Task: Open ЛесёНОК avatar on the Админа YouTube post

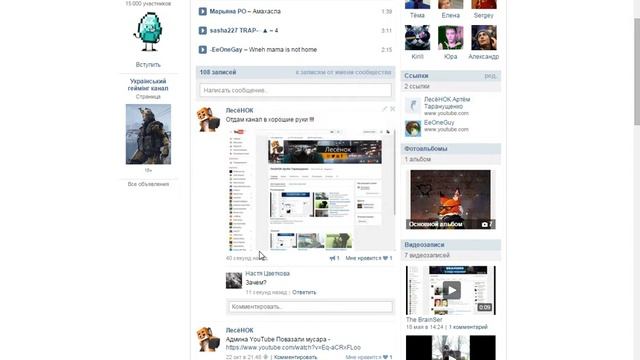Action: 208,339
